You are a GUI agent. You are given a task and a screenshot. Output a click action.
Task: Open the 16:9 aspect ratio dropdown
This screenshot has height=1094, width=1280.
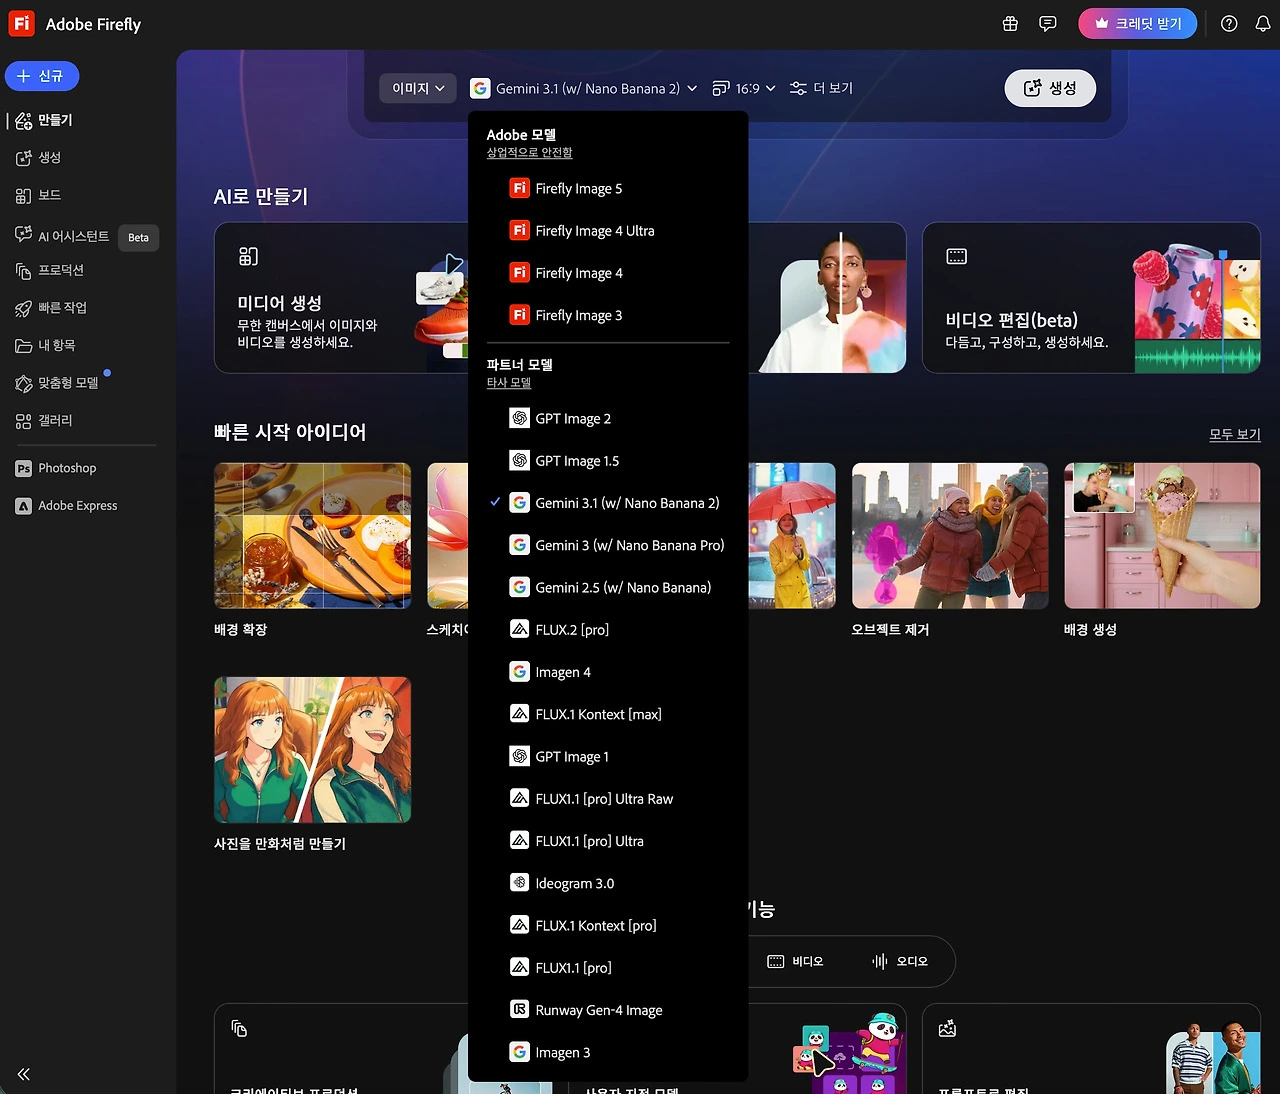(x=744, y=88)
